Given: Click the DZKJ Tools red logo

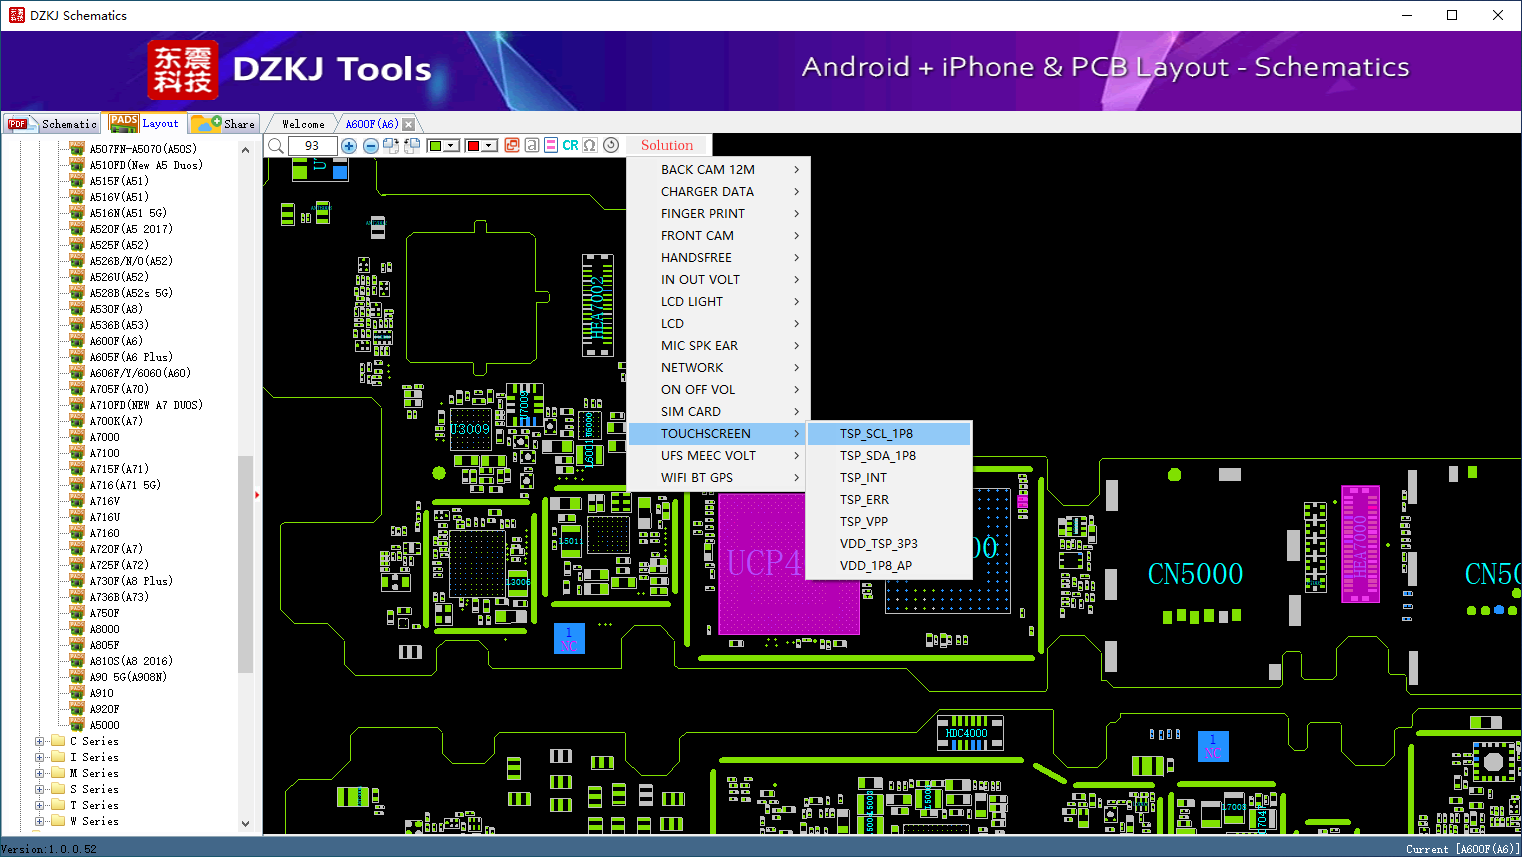Looking at the screenshot, I should tap(182, 70).
